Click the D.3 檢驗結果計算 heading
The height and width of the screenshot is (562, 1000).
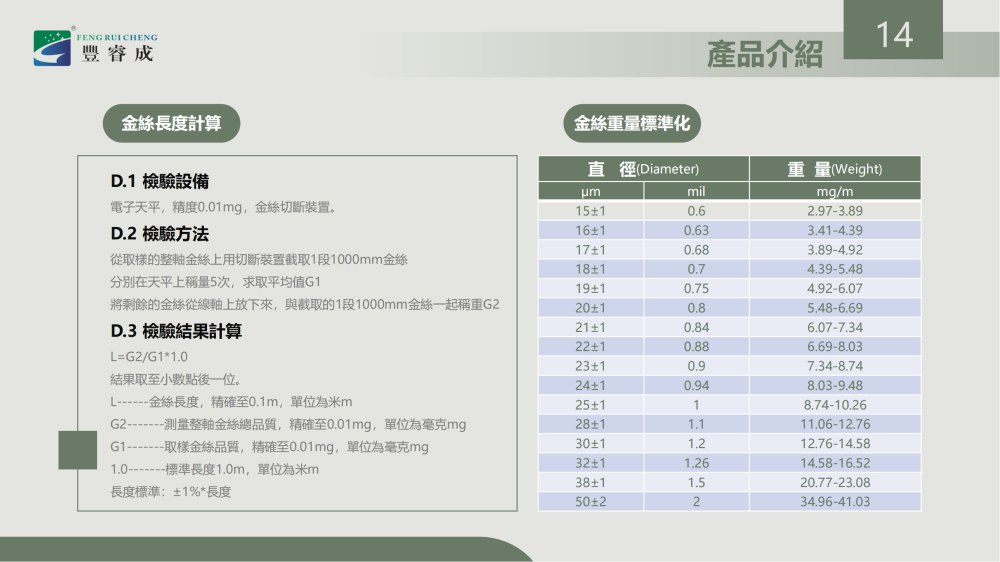point(176,331)
